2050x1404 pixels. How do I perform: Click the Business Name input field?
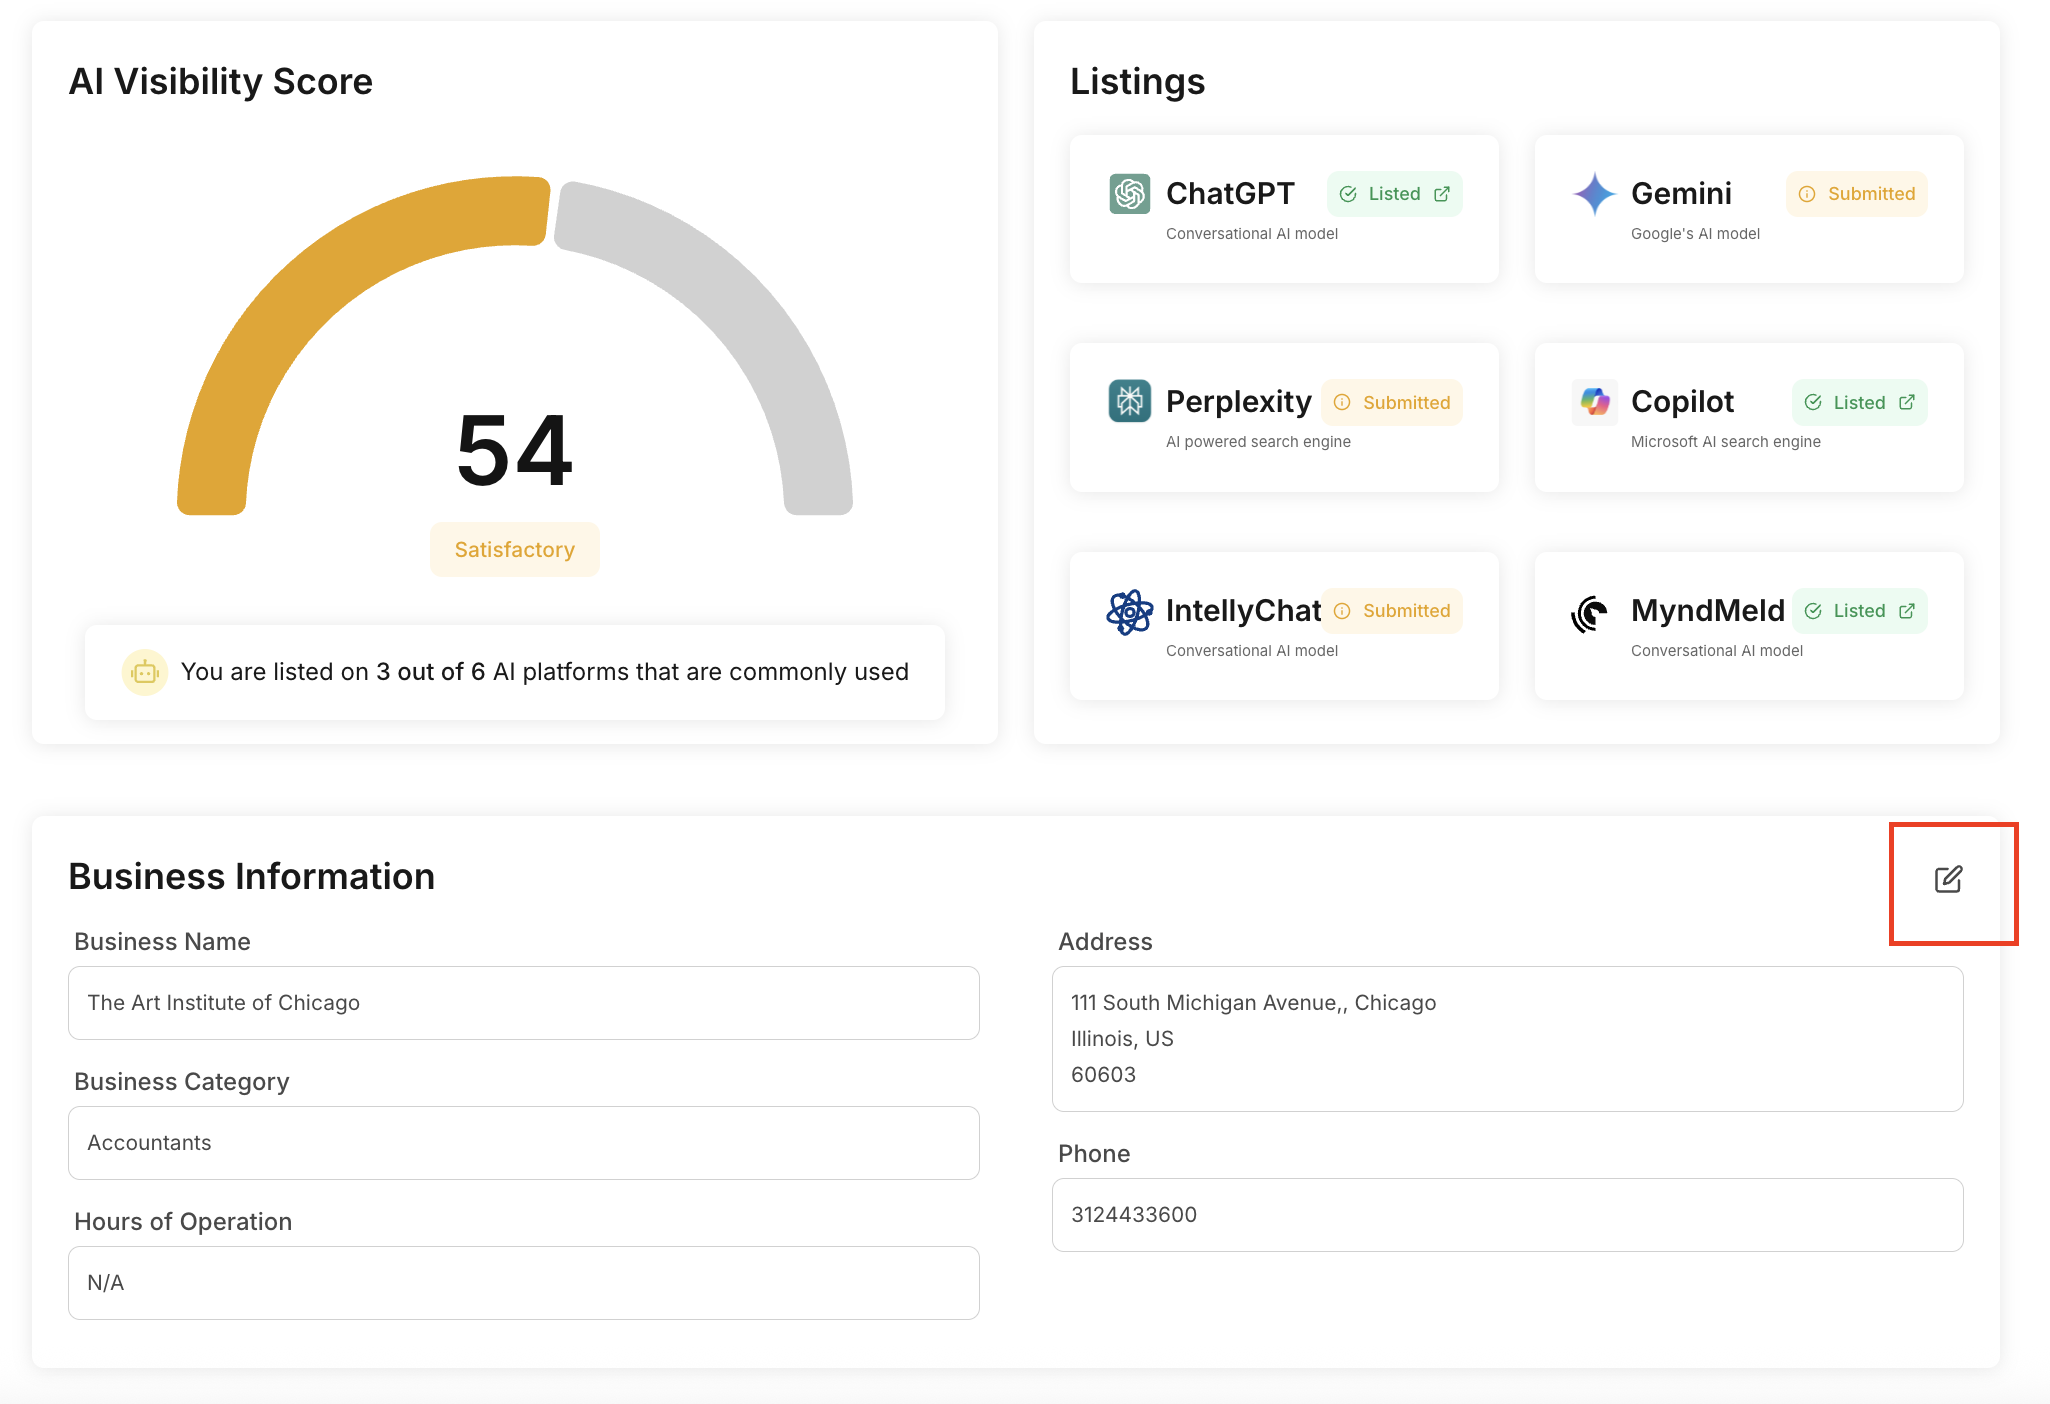pyautogui.click(x=523, y=1003)
